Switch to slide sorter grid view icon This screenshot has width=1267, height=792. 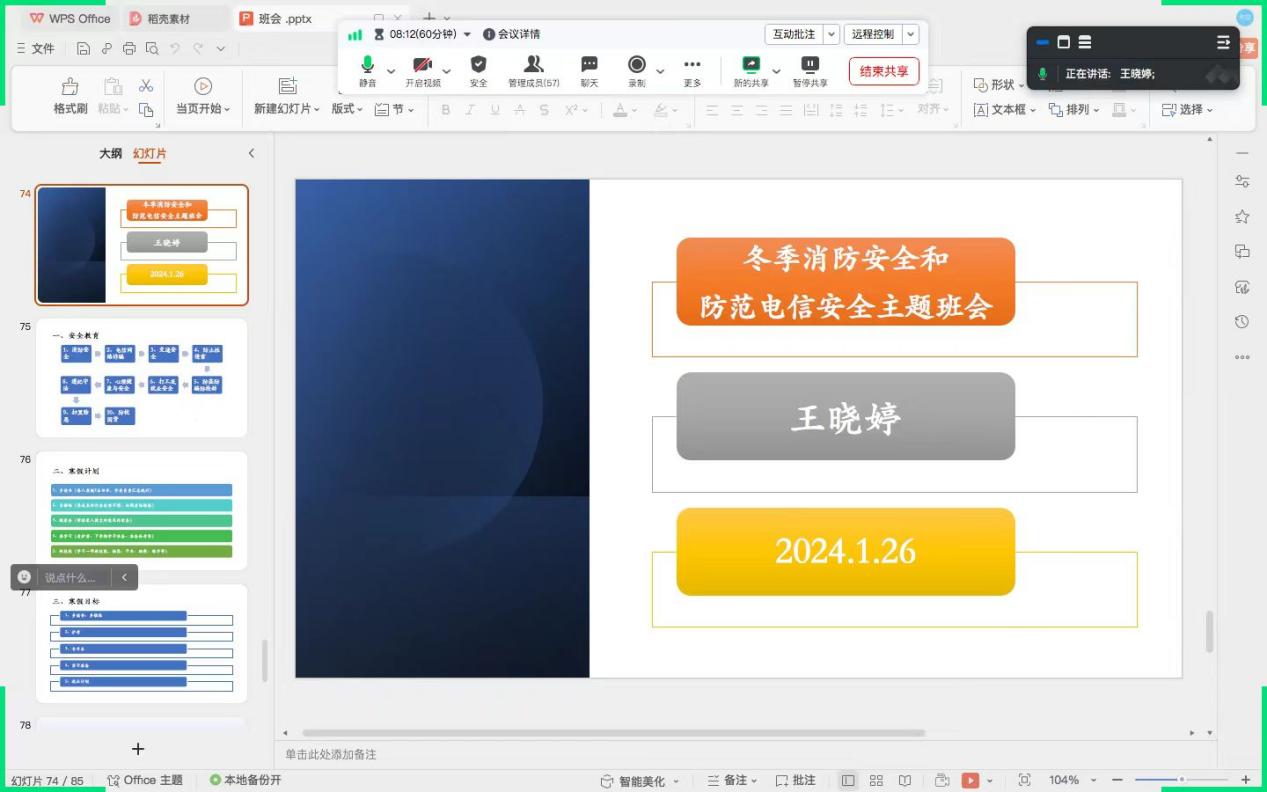tap(876, 780)
